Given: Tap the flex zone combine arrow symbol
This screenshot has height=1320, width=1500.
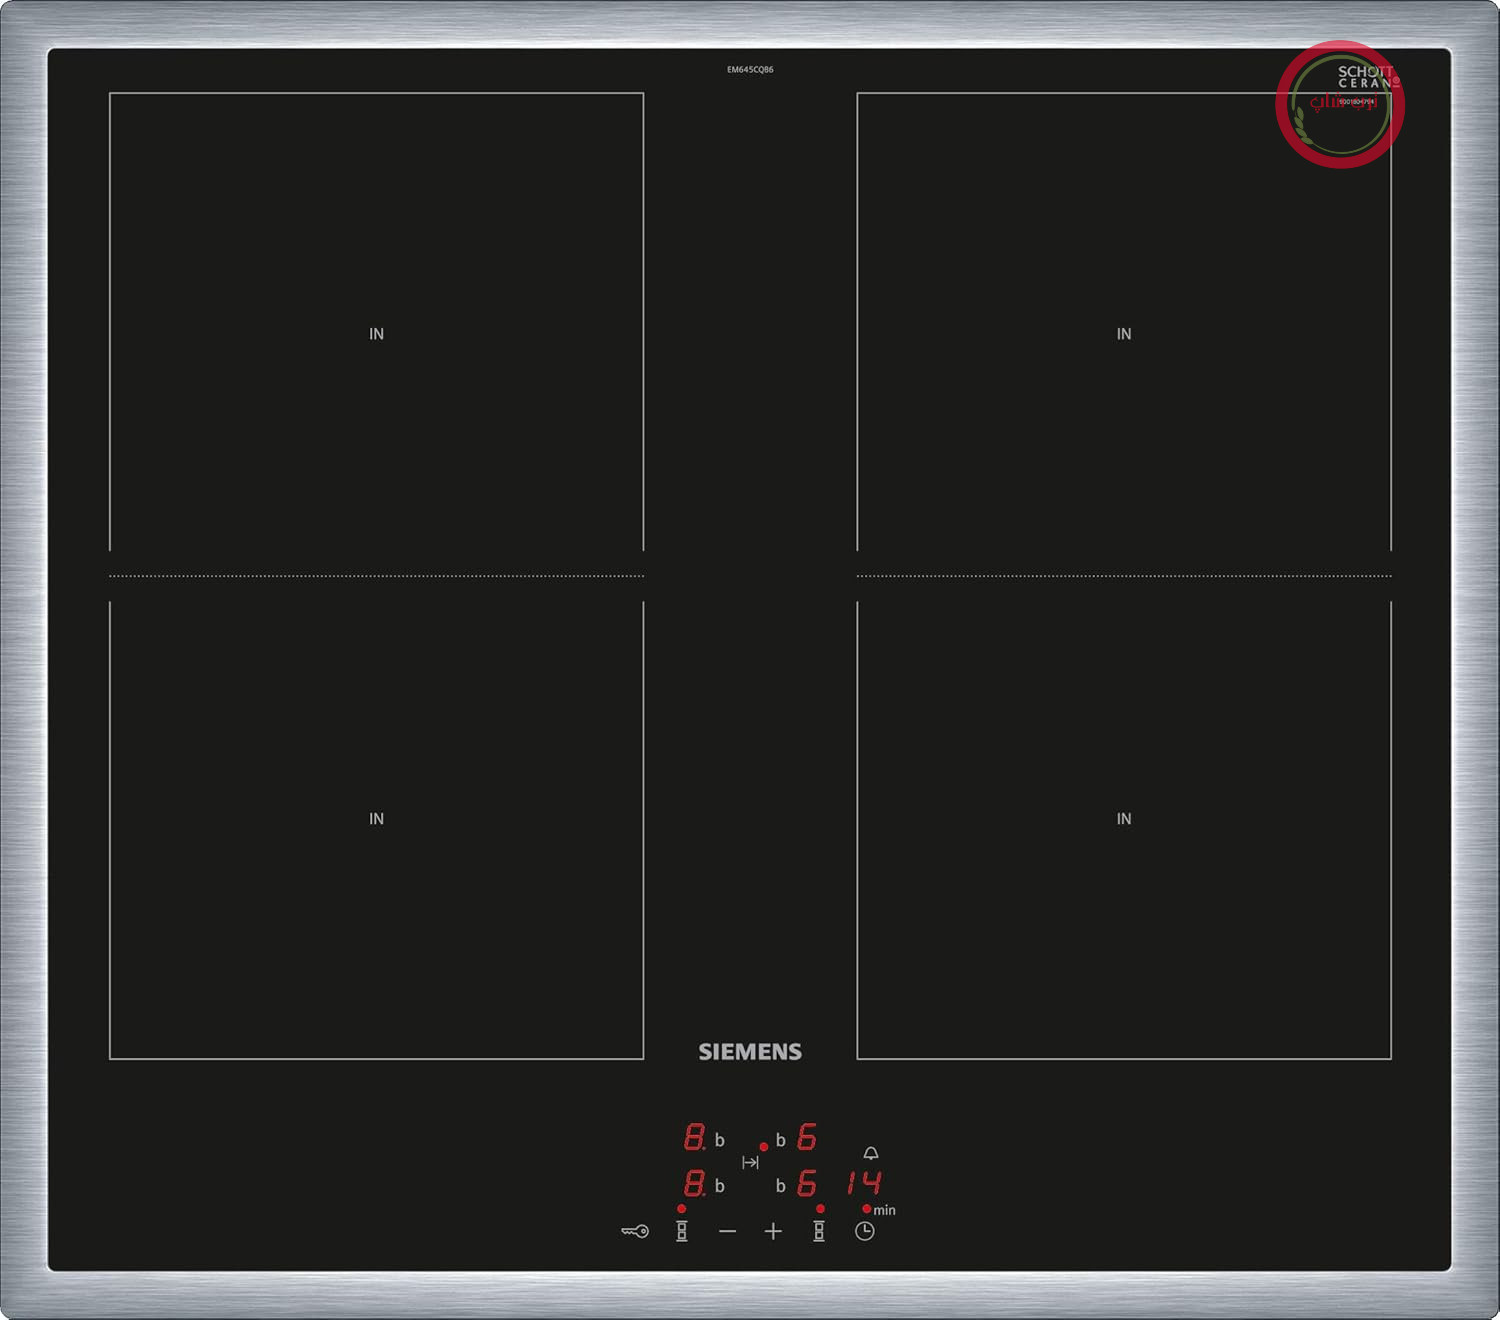Looking at the screenshot, I should tap(750, 1162).
